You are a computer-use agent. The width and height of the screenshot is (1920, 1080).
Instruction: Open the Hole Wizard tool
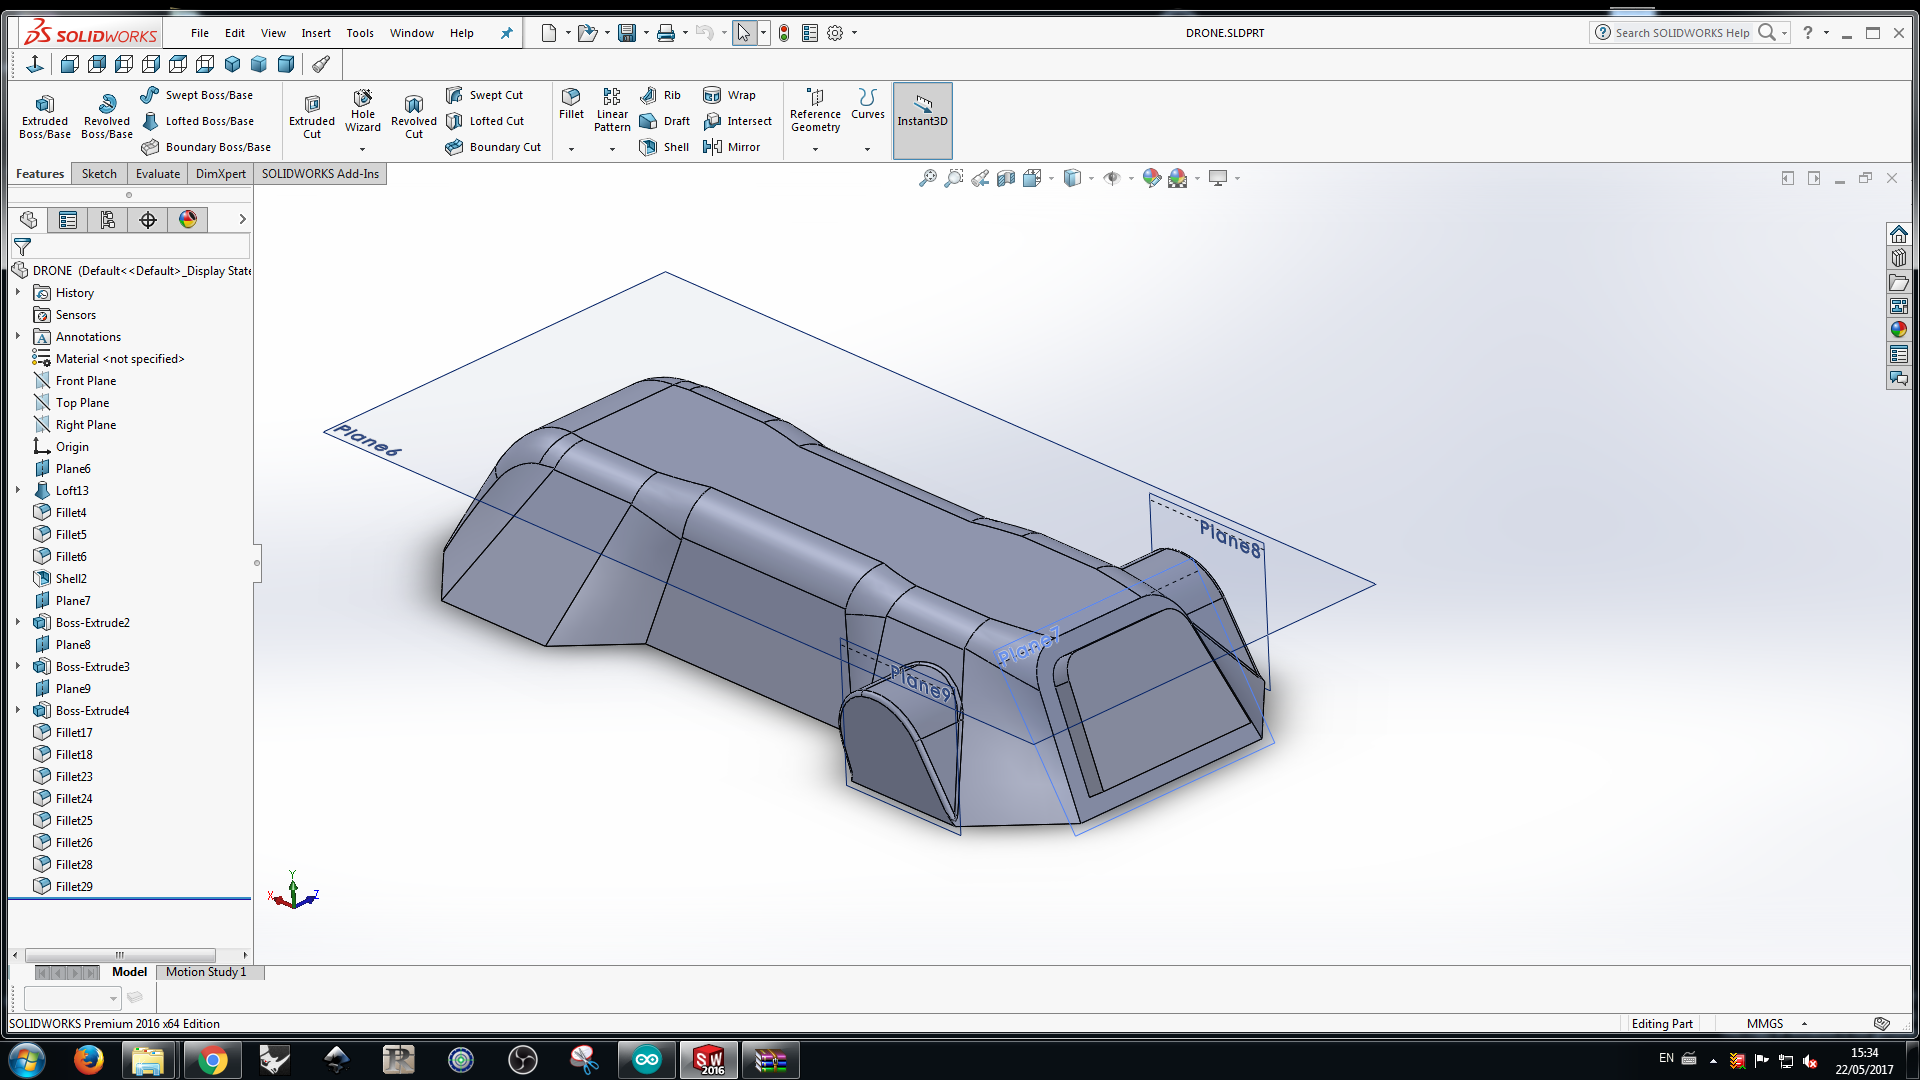[363, 110]
